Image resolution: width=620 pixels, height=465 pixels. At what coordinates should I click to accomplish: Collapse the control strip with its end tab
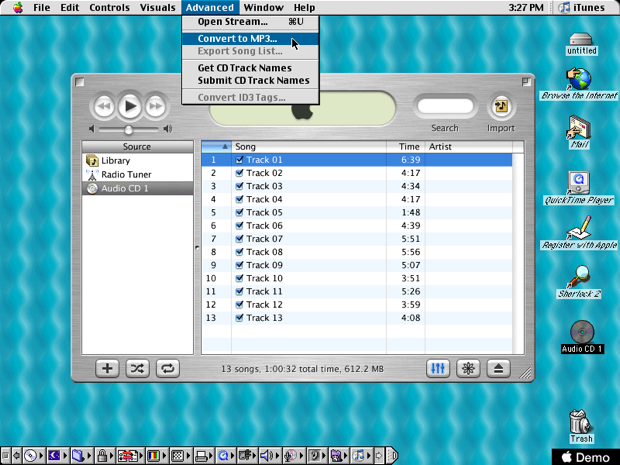coord(391,456)
